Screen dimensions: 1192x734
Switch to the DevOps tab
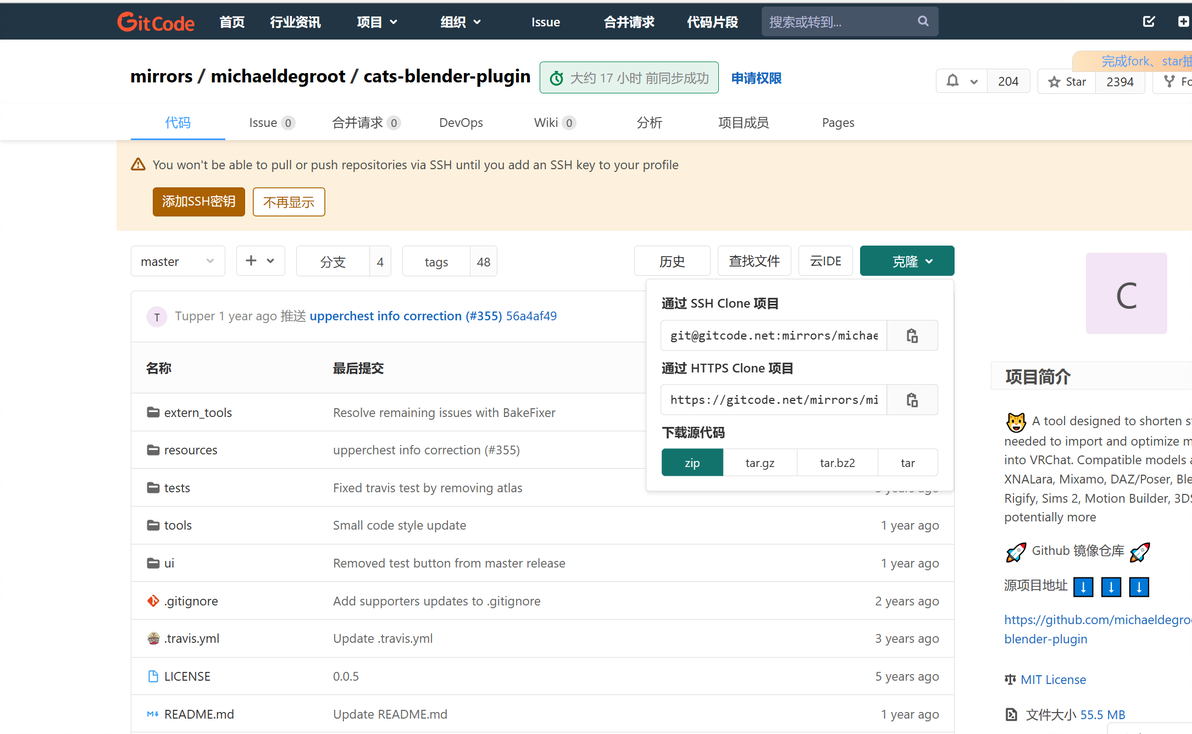pyautogui.click(x=461, y=122)
